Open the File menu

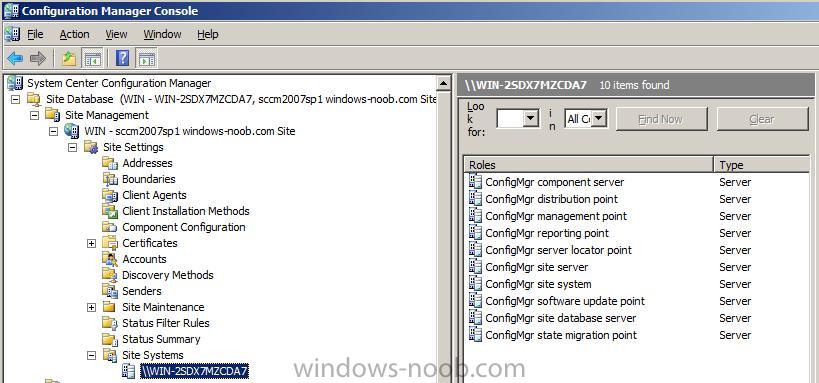coord(36,34)
